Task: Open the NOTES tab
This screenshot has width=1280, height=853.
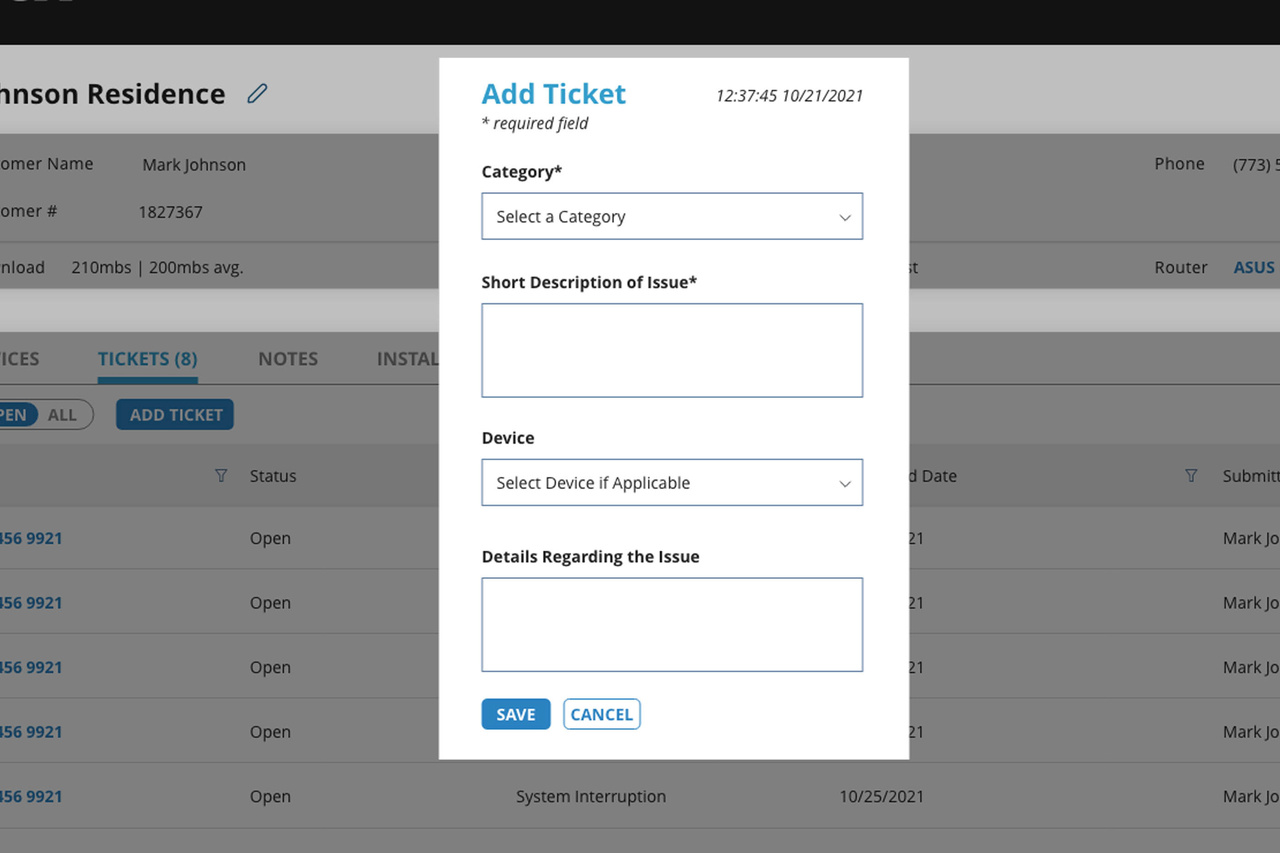Action: tap(288, 359)
